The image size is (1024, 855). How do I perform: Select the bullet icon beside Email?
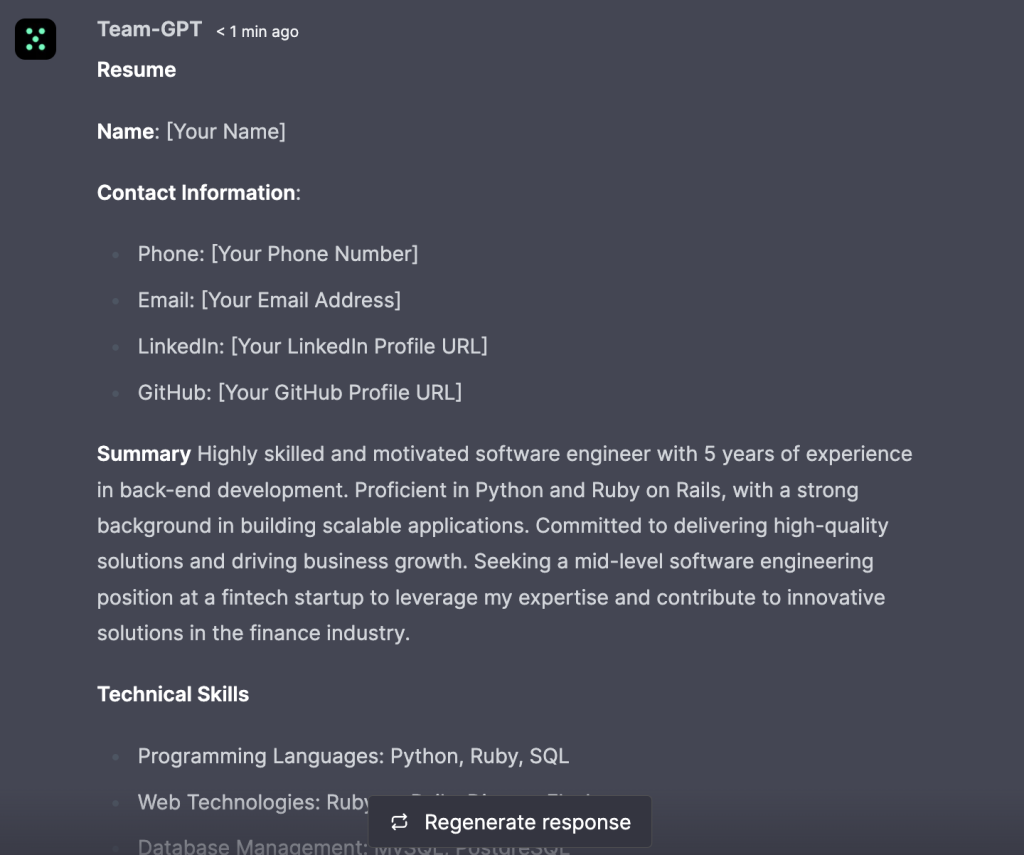pyautogui.click(x=115, y=300)
